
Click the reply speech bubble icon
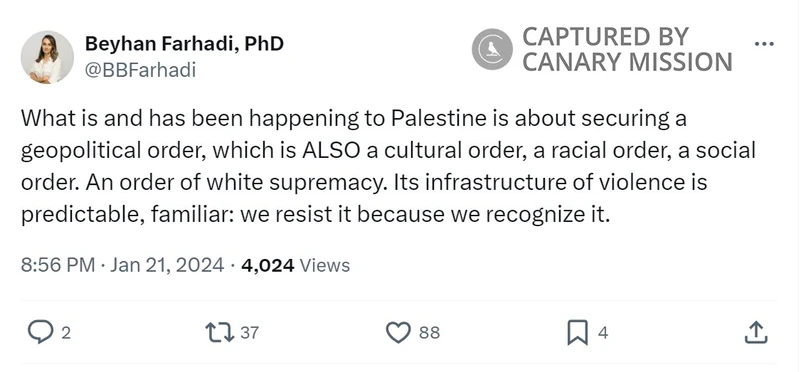40,332
